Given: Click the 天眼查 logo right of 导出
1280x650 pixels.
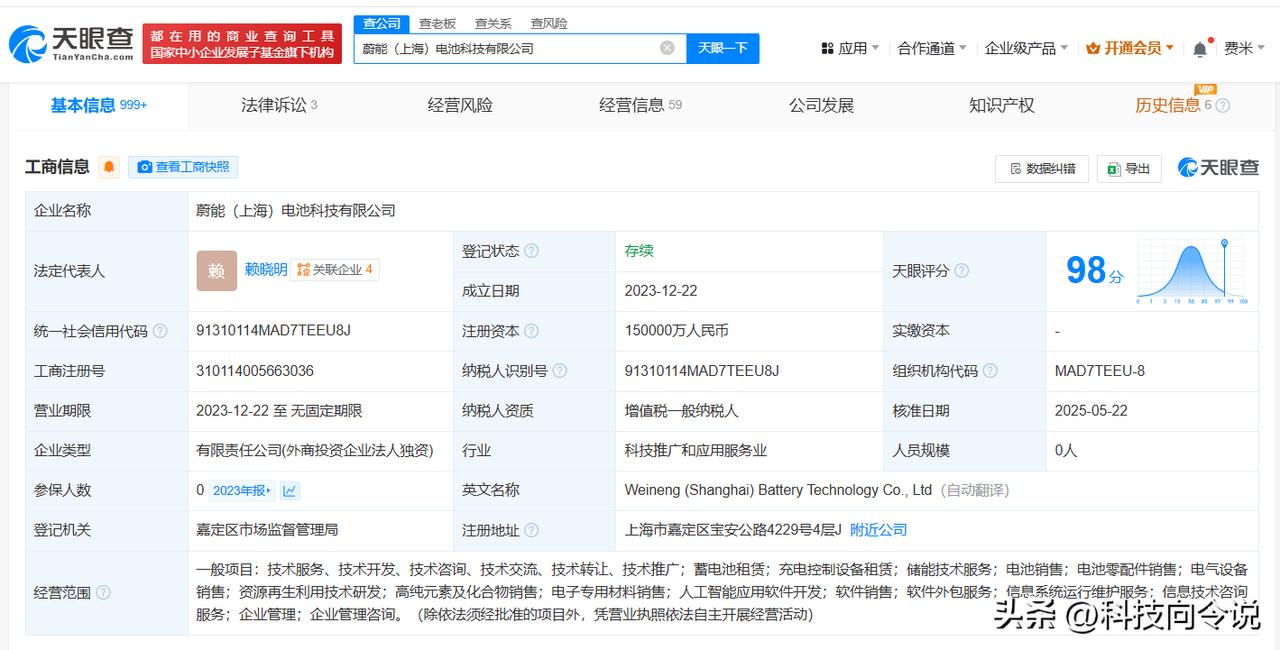Looking at the screenshot, I should [1218, 168].
